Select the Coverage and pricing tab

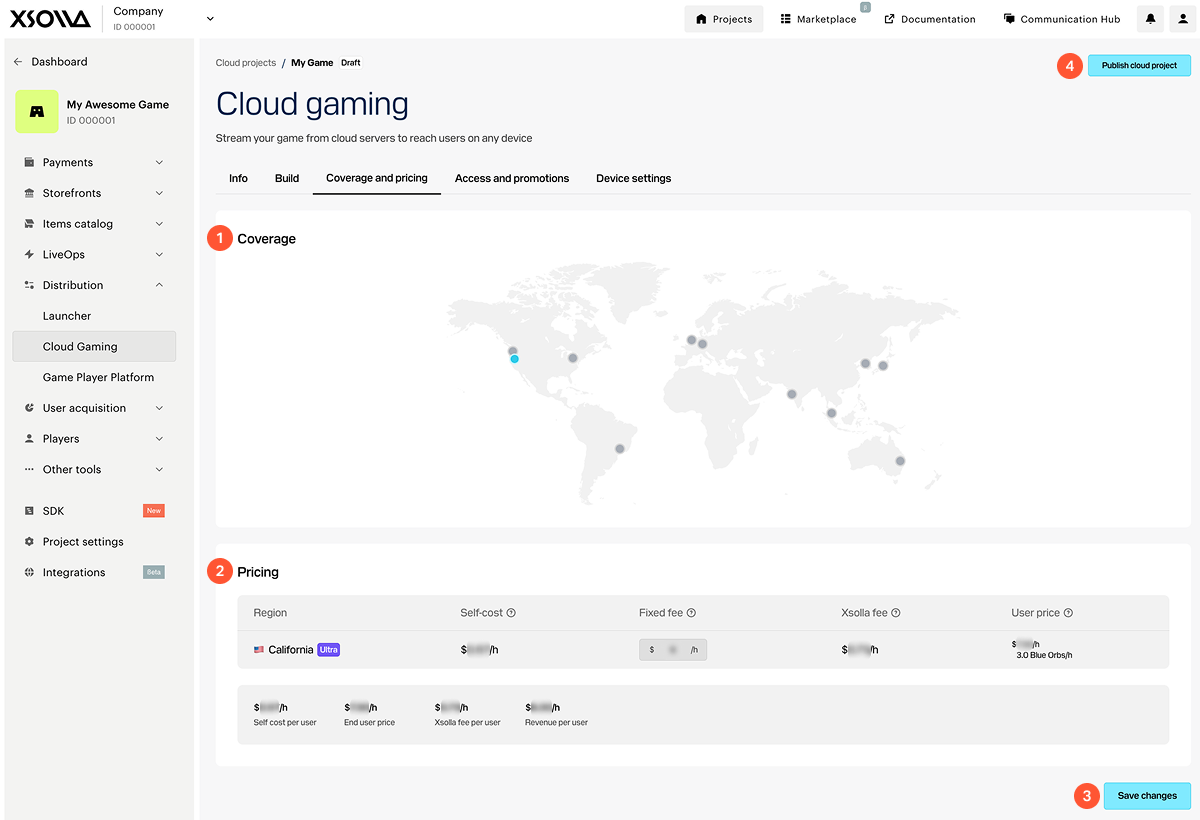pos(377,178)
